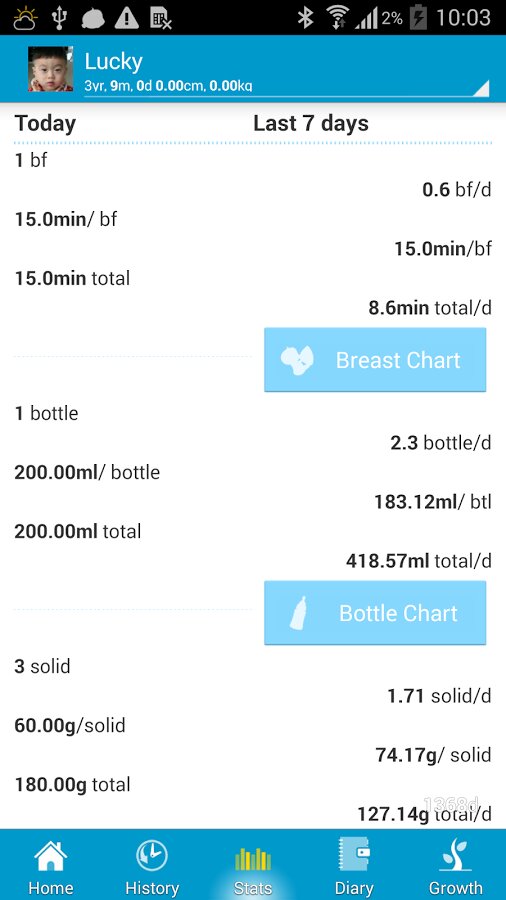Screen dimensions: 506x900
Task: Tap Lucky's profile photo thumbnail
Action: click(x=50, y=69)
